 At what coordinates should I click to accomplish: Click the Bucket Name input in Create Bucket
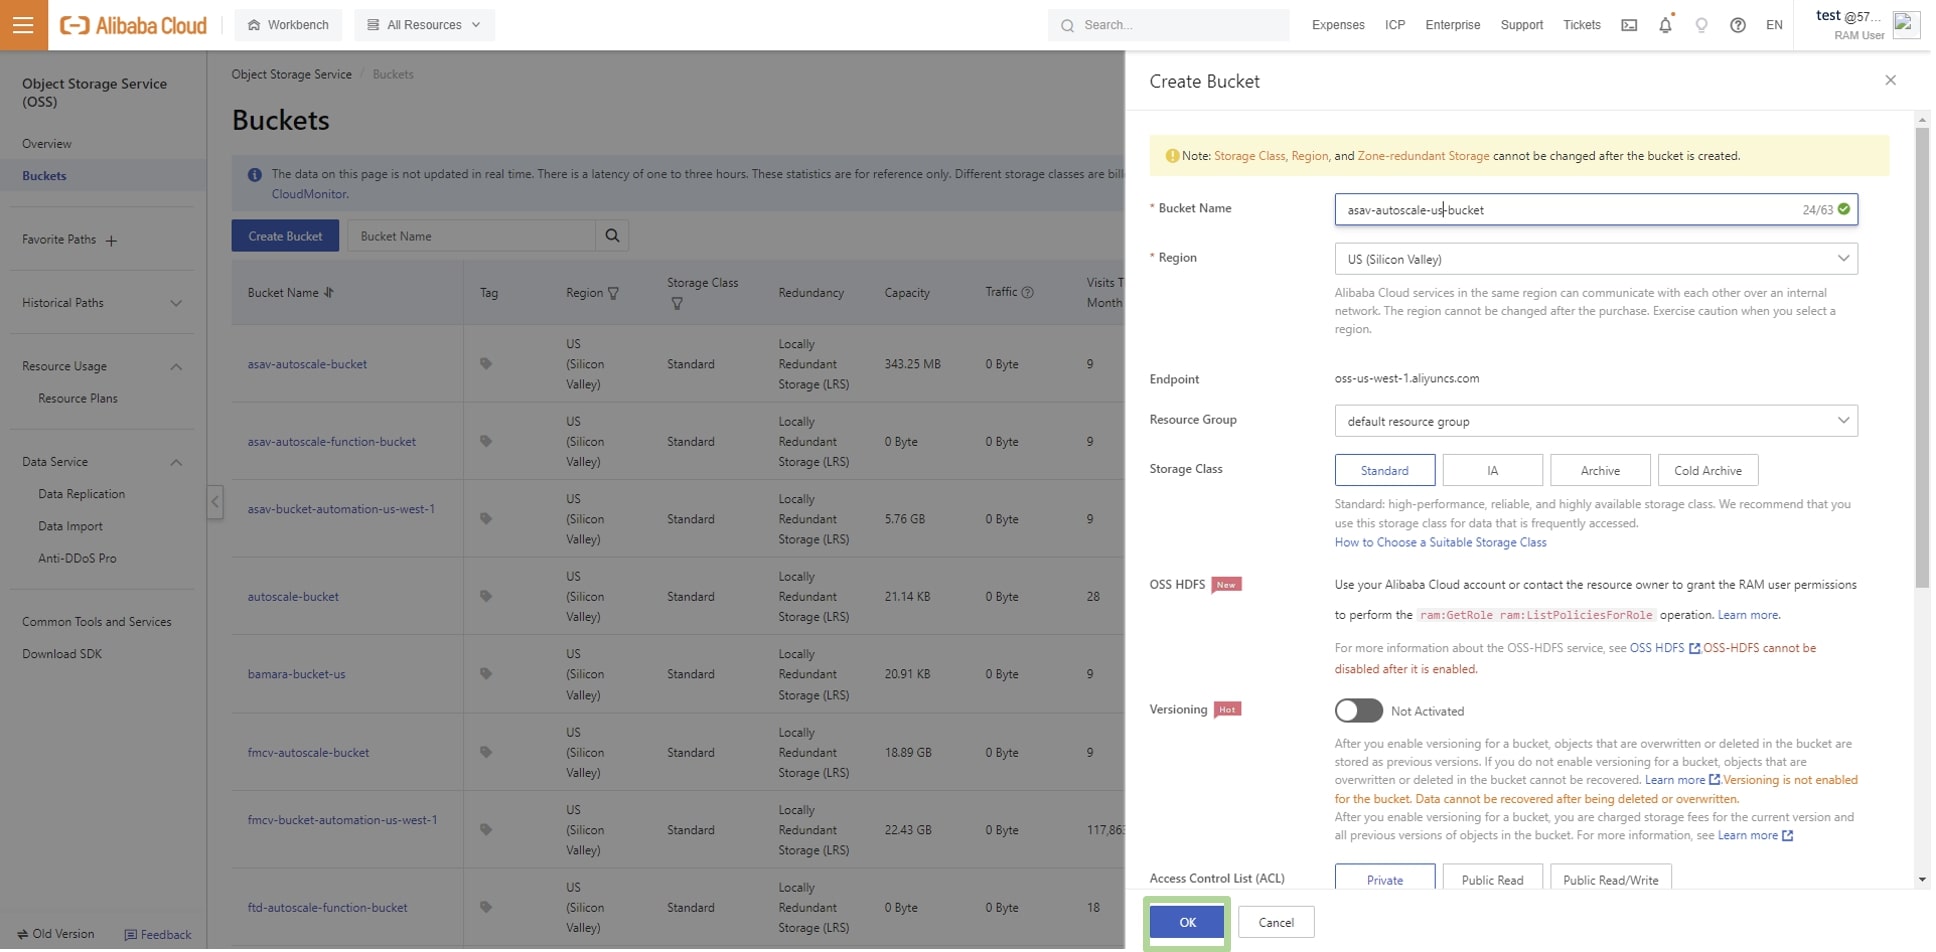(x=1596, y=210)
